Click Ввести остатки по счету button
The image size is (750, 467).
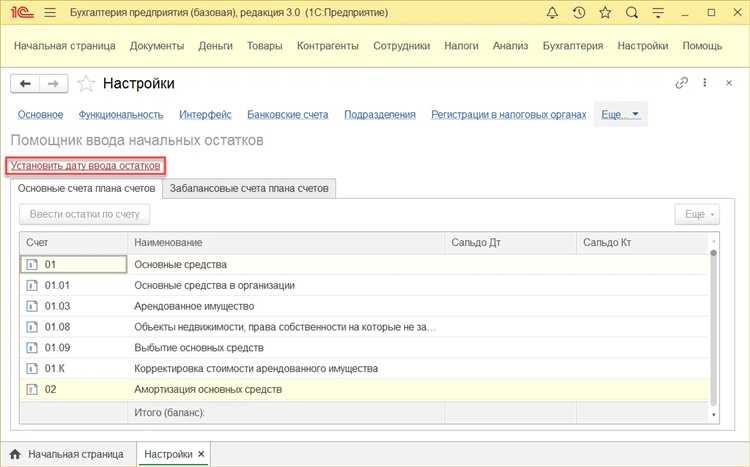[85, 214]
